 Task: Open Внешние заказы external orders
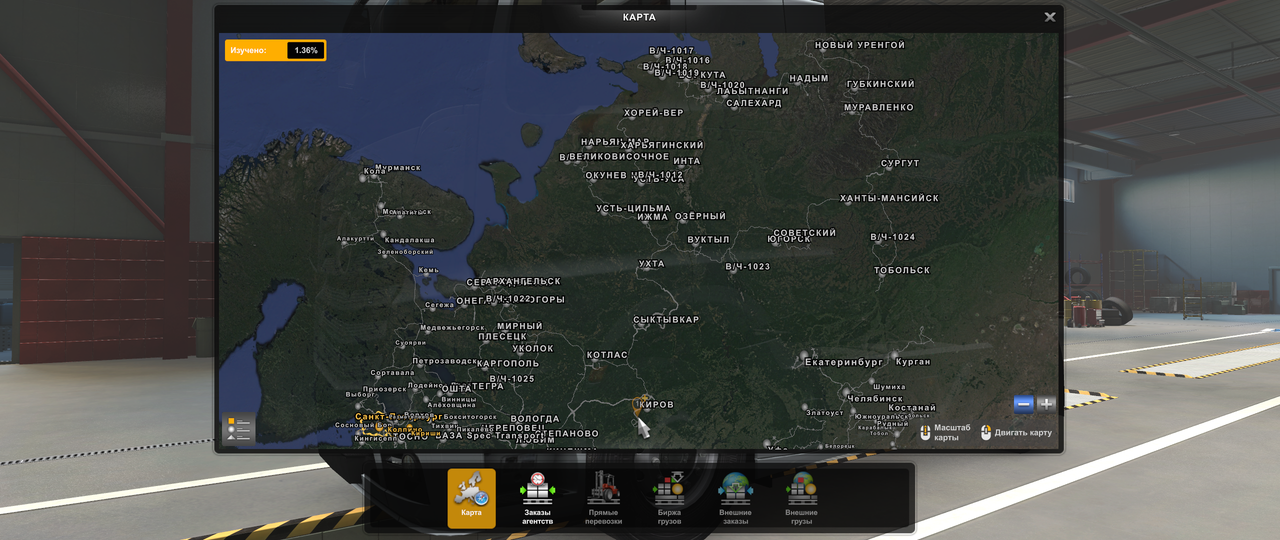tap(735, 498)
